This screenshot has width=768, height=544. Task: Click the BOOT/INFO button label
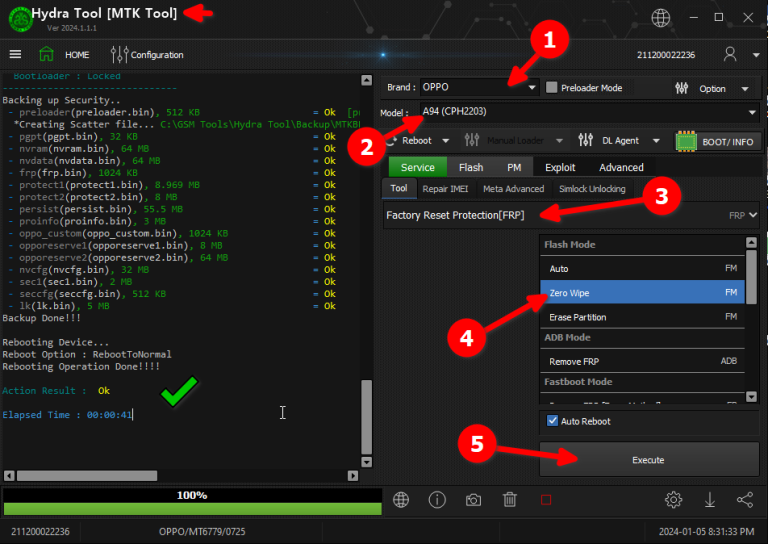(727, 142)
